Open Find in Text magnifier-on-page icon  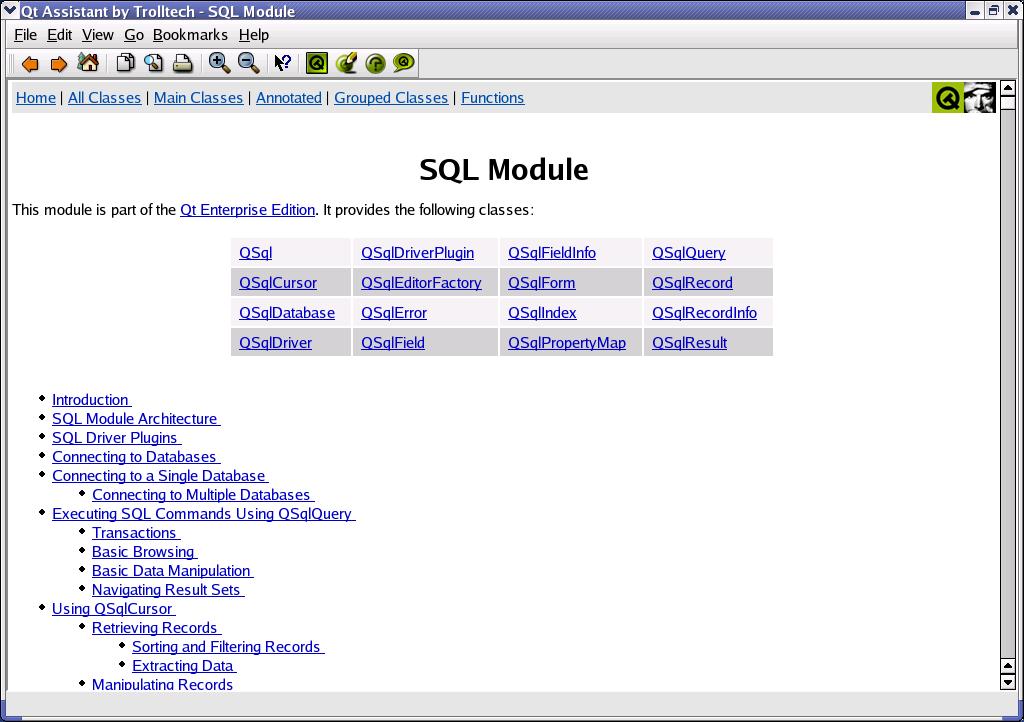[x=153, y=63]
